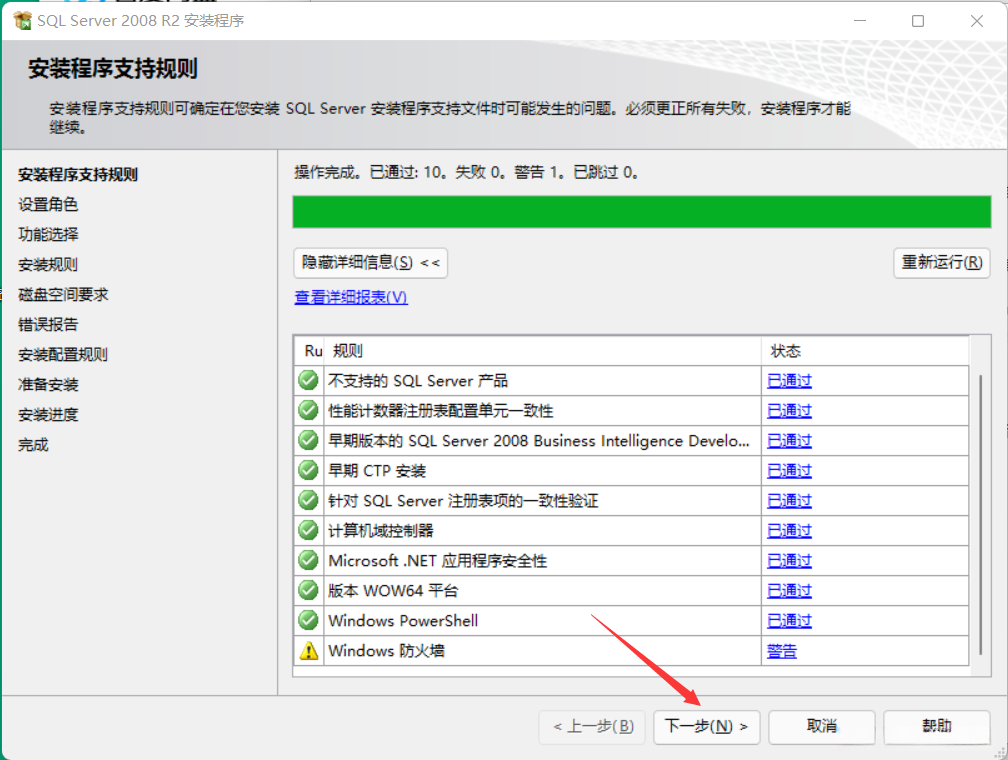The image size is (1008, 760).
Task: Click the yellow warning icon for Windows 防火墙
Action: point(309,651)
